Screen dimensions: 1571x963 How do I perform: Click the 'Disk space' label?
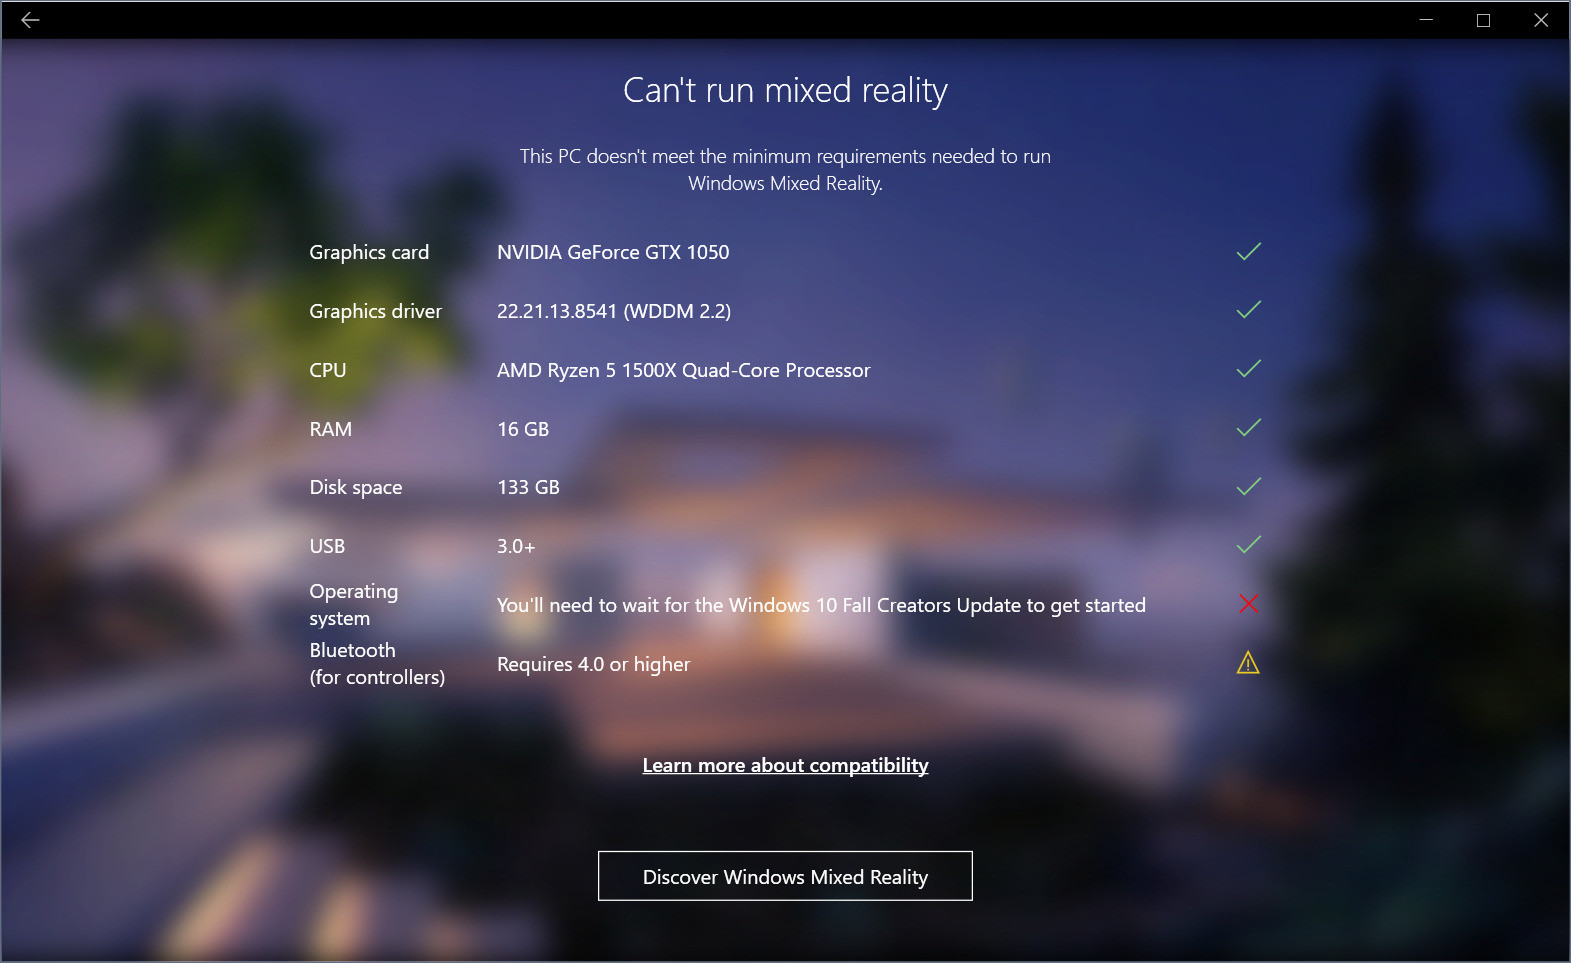pyautogui.click(x=356, y=487)
